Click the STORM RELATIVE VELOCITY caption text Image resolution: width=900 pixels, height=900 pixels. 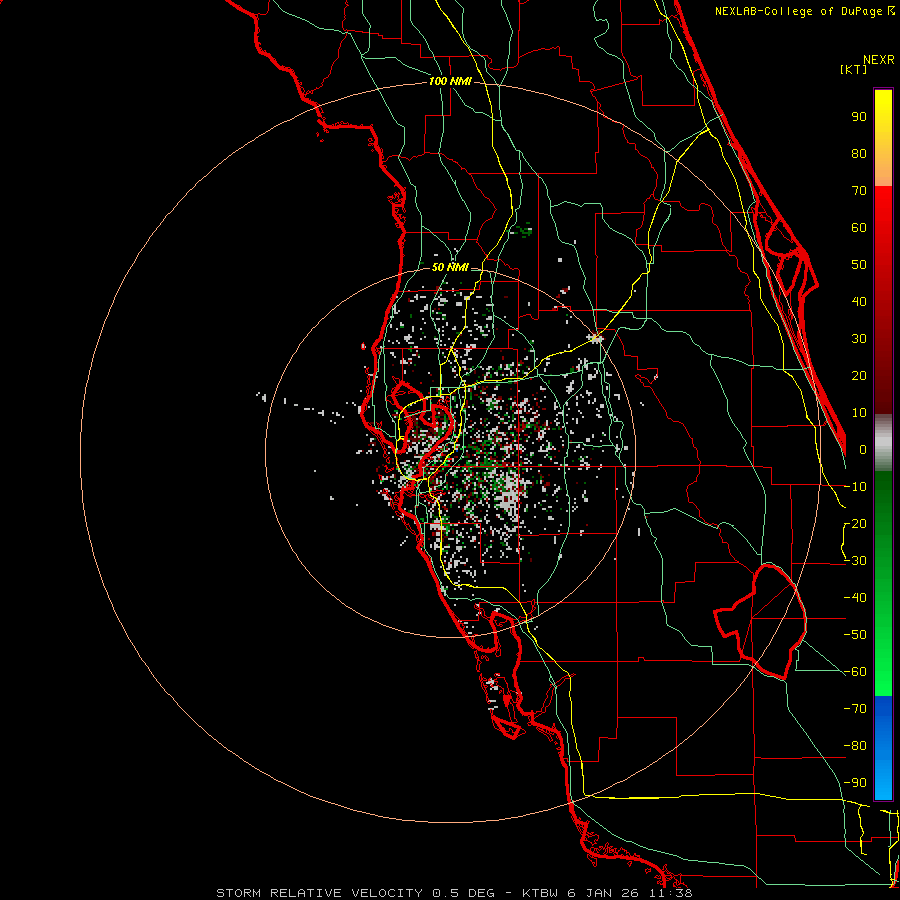(x=319, y=893)
